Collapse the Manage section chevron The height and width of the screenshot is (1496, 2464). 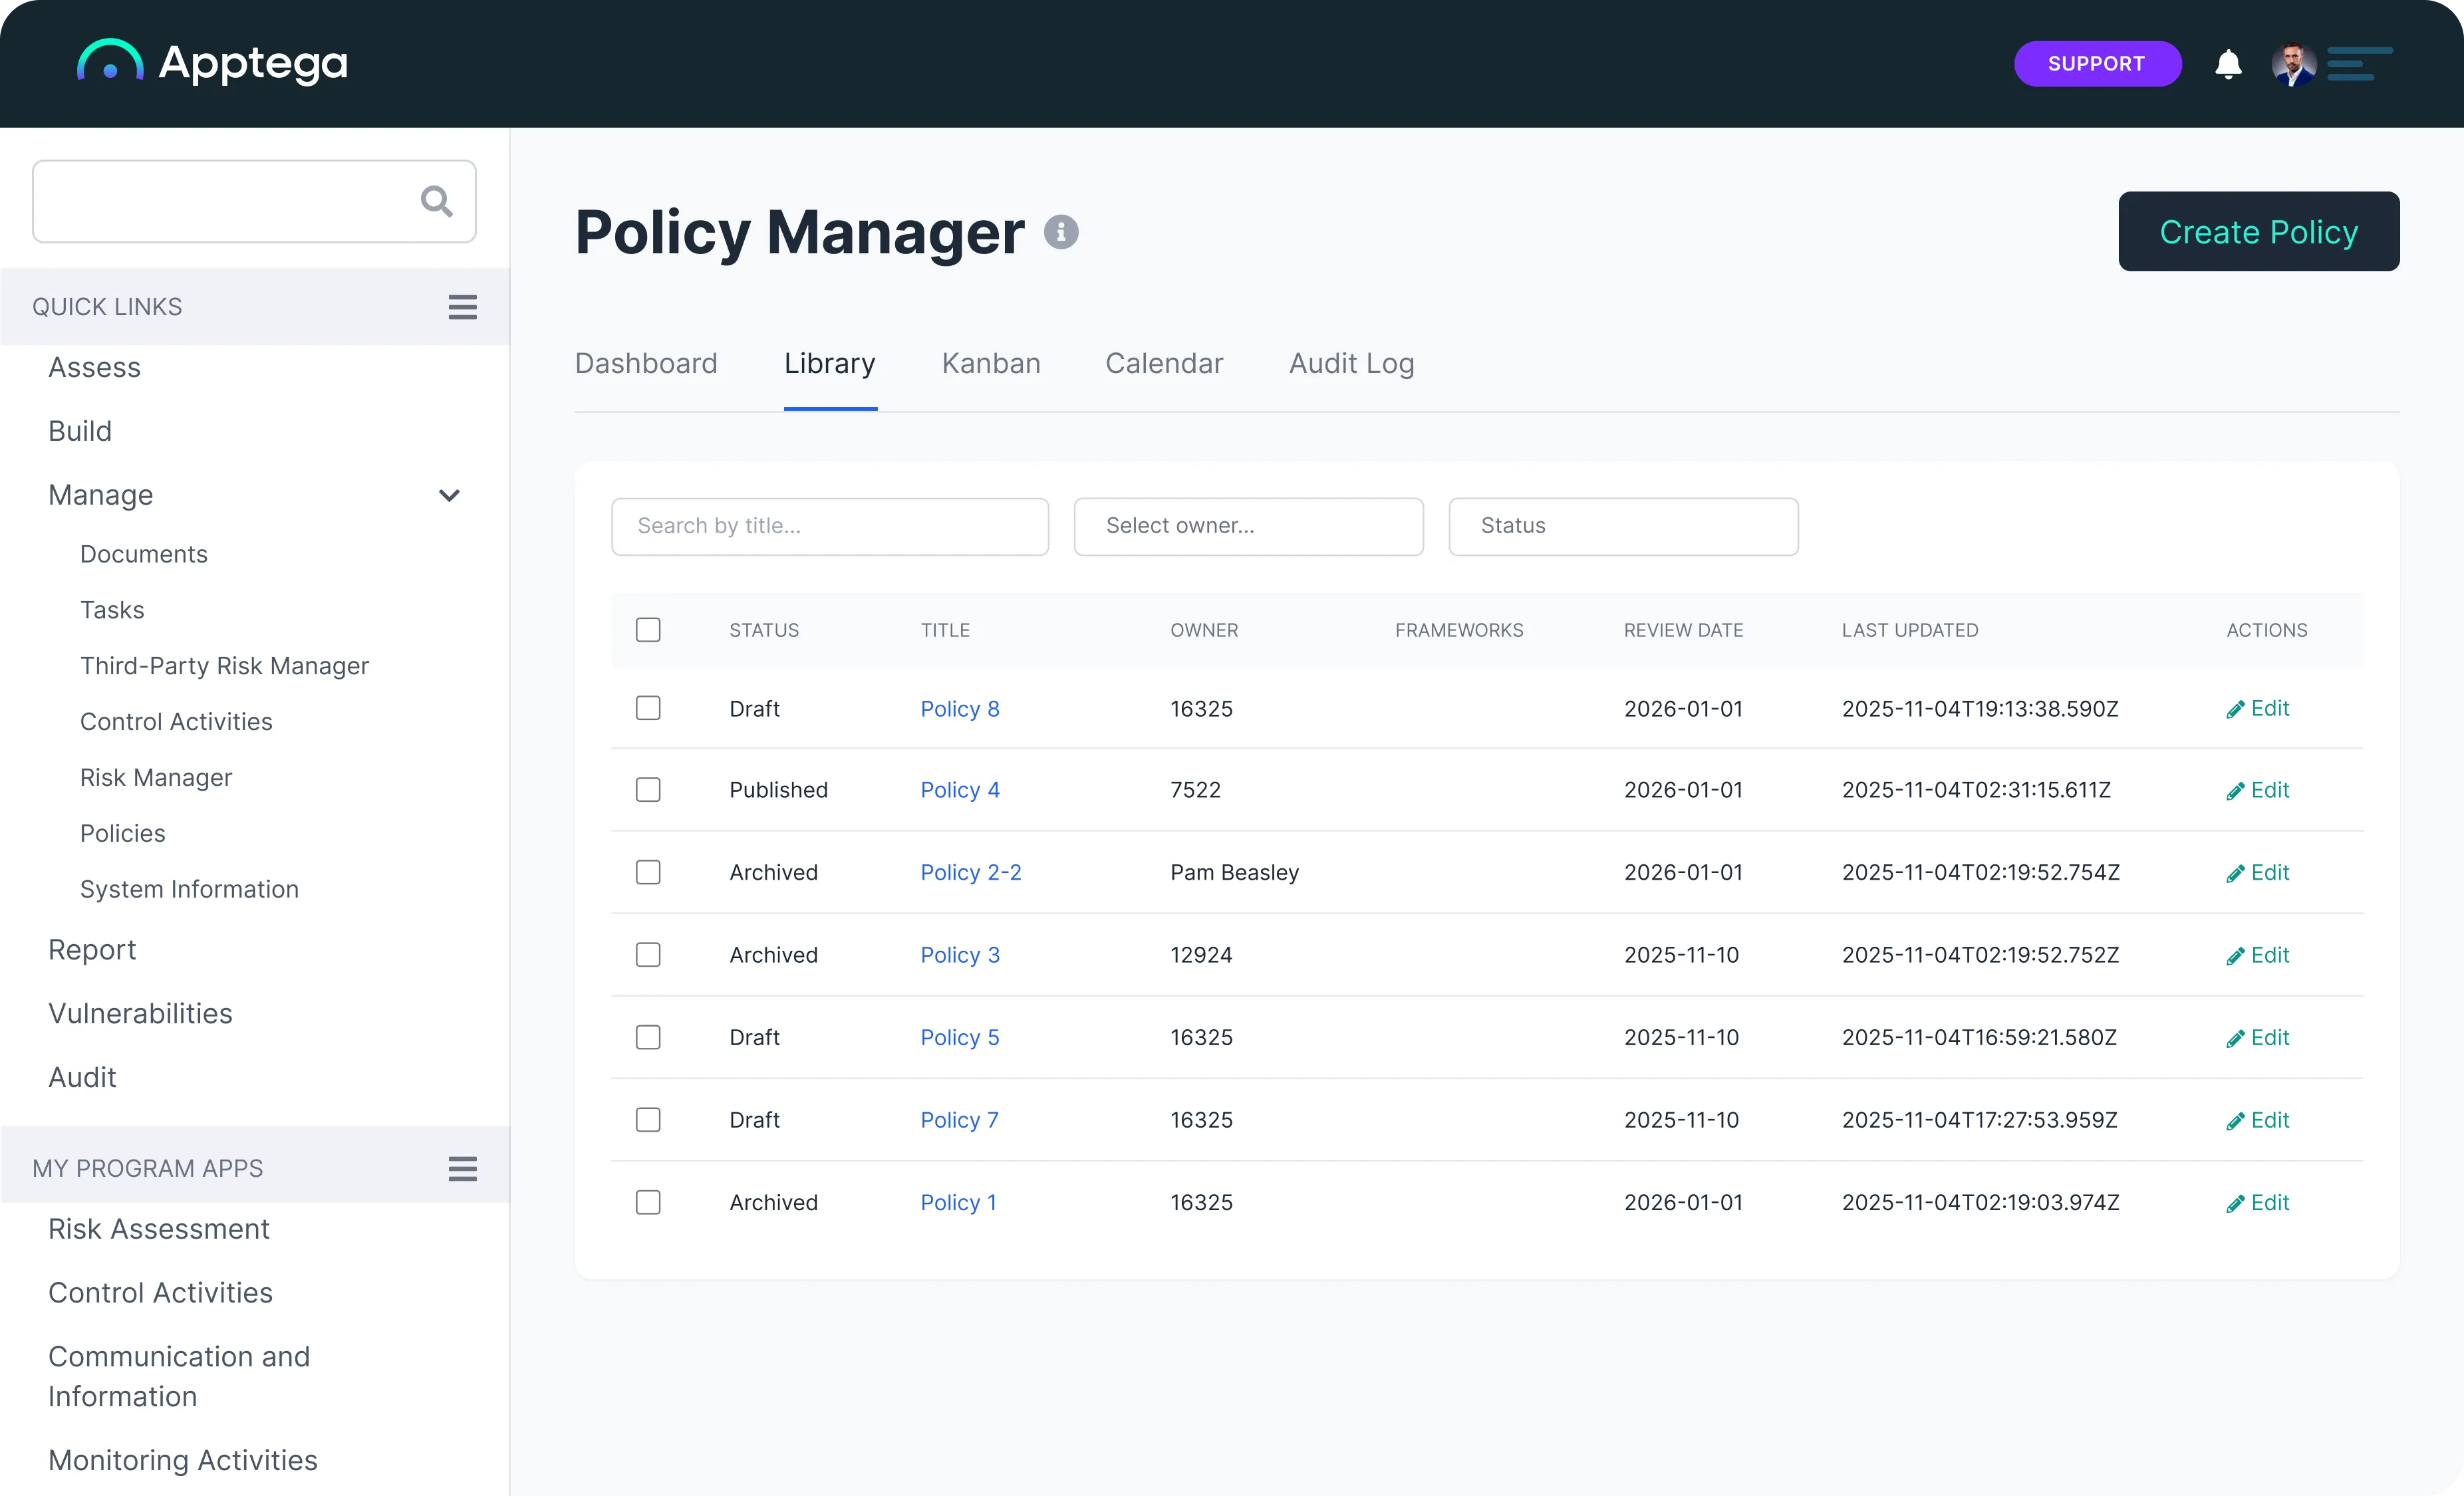(449, 495)
